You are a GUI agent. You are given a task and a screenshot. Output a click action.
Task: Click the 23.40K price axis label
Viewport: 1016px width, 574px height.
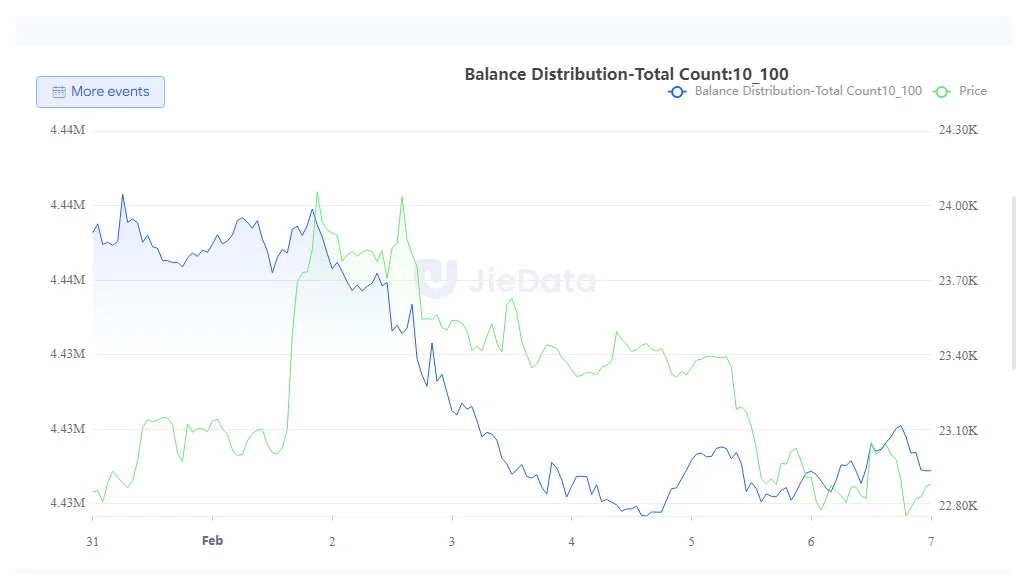958,356
